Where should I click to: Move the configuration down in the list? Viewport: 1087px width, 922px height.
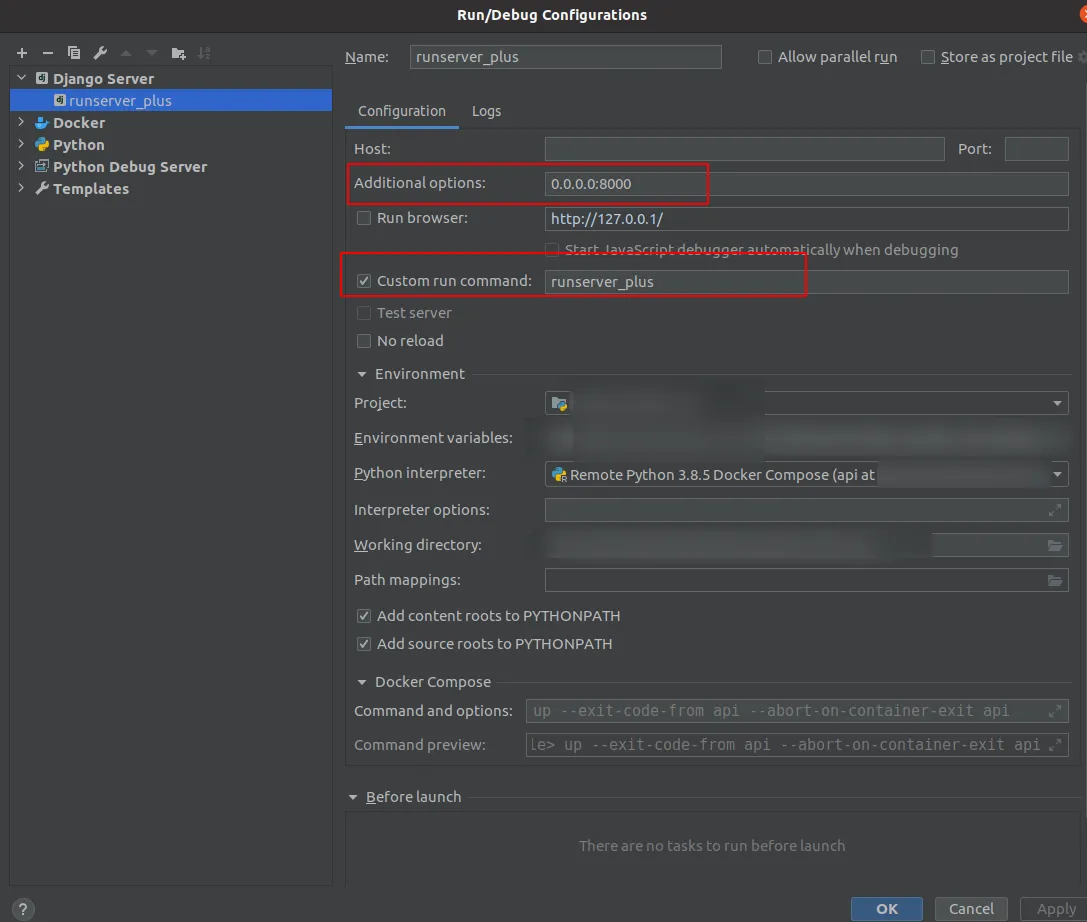[x=152, y=53]
